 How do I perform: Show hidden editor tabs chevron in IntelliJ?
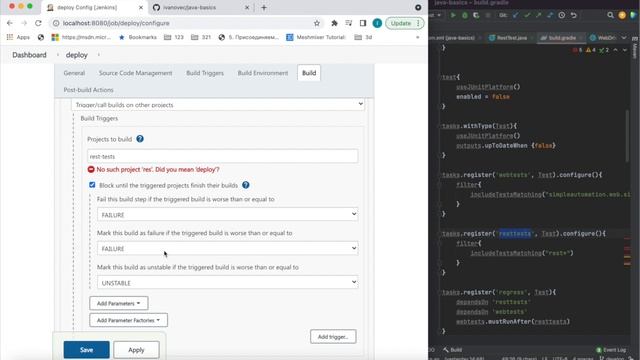click(x=624, y=38)
